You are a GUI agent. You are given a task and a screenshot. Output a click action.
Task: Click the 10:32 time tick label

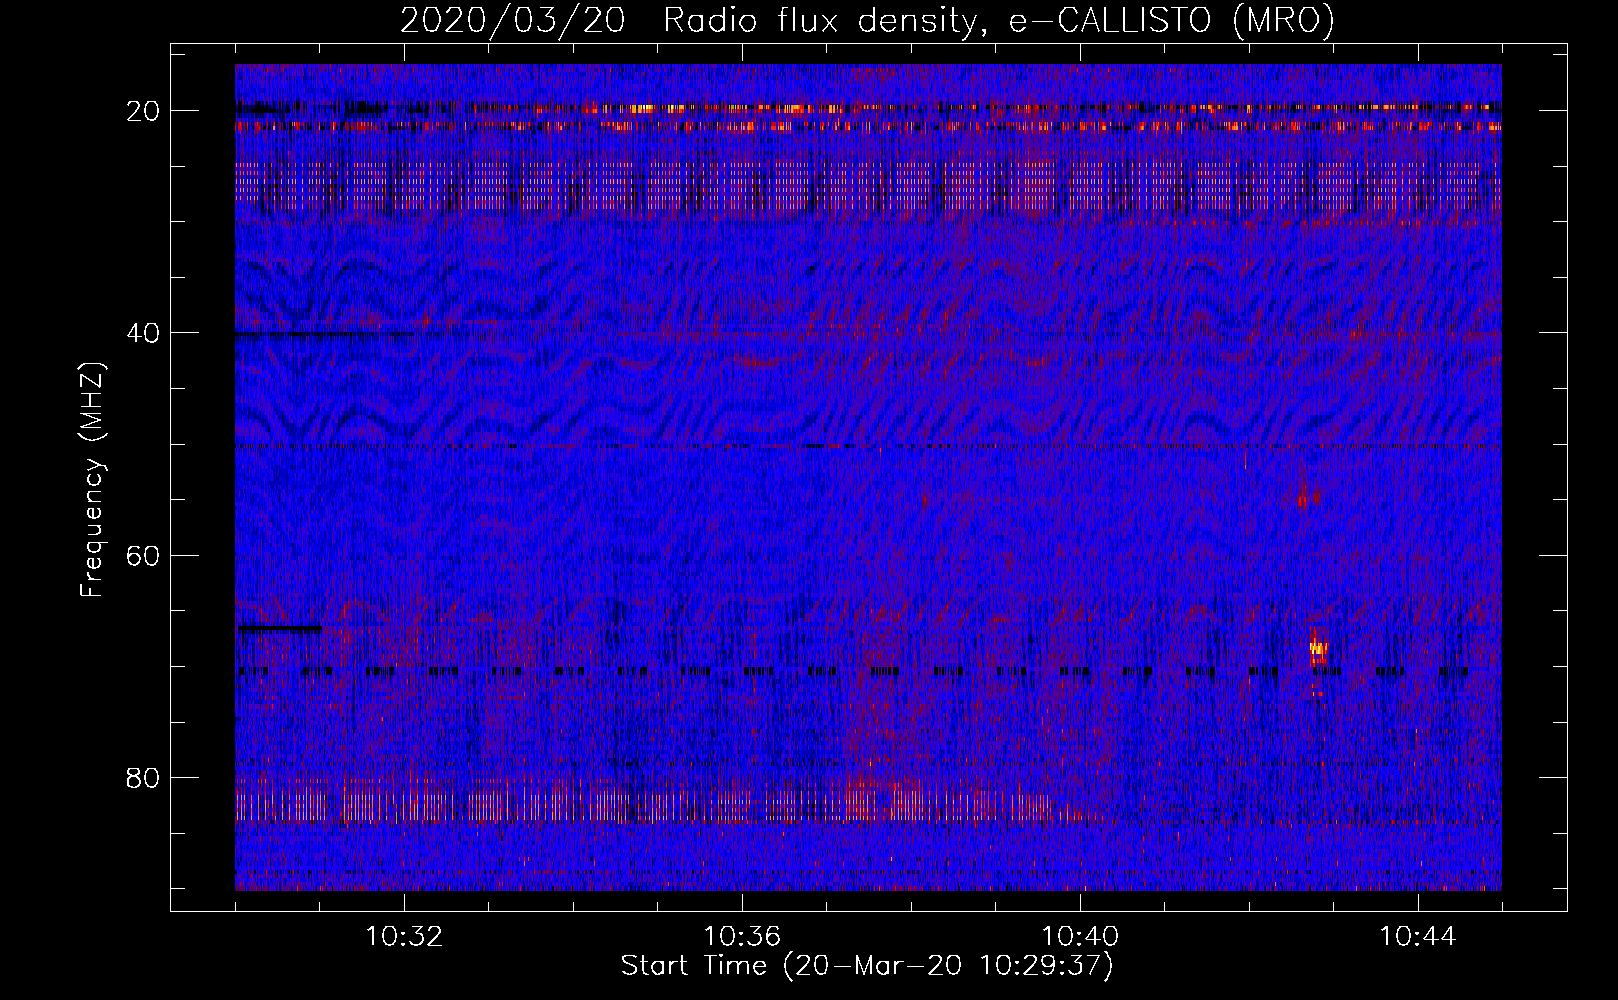404,937
